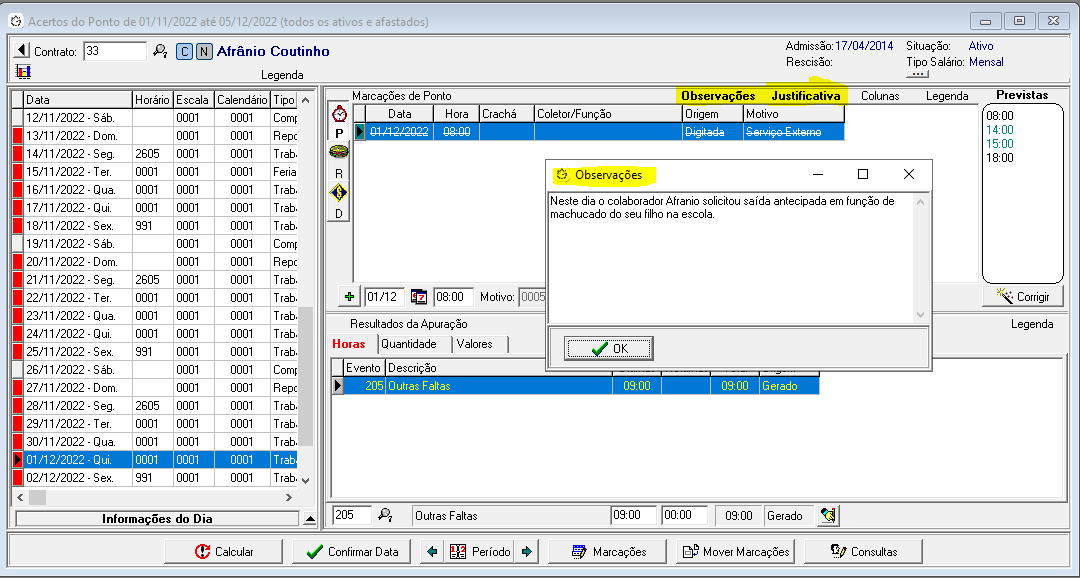Click the colored chart icon below Contrato
Screen dimensions: 1080x578
[x=23, y=72]
